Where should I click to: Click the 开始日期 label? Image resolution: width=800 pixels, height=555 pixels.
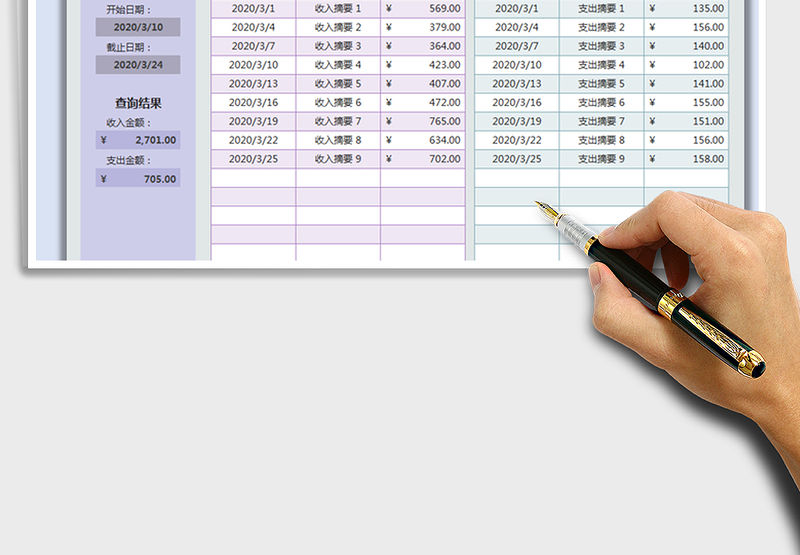[x=128, y=9]
